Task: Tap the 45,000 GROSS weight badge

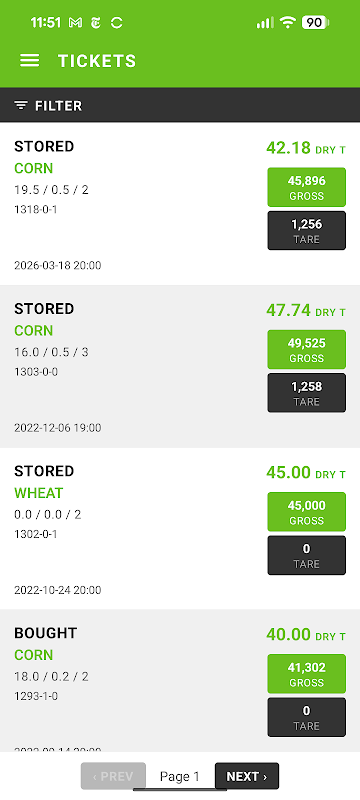Action: coord(306,512)
